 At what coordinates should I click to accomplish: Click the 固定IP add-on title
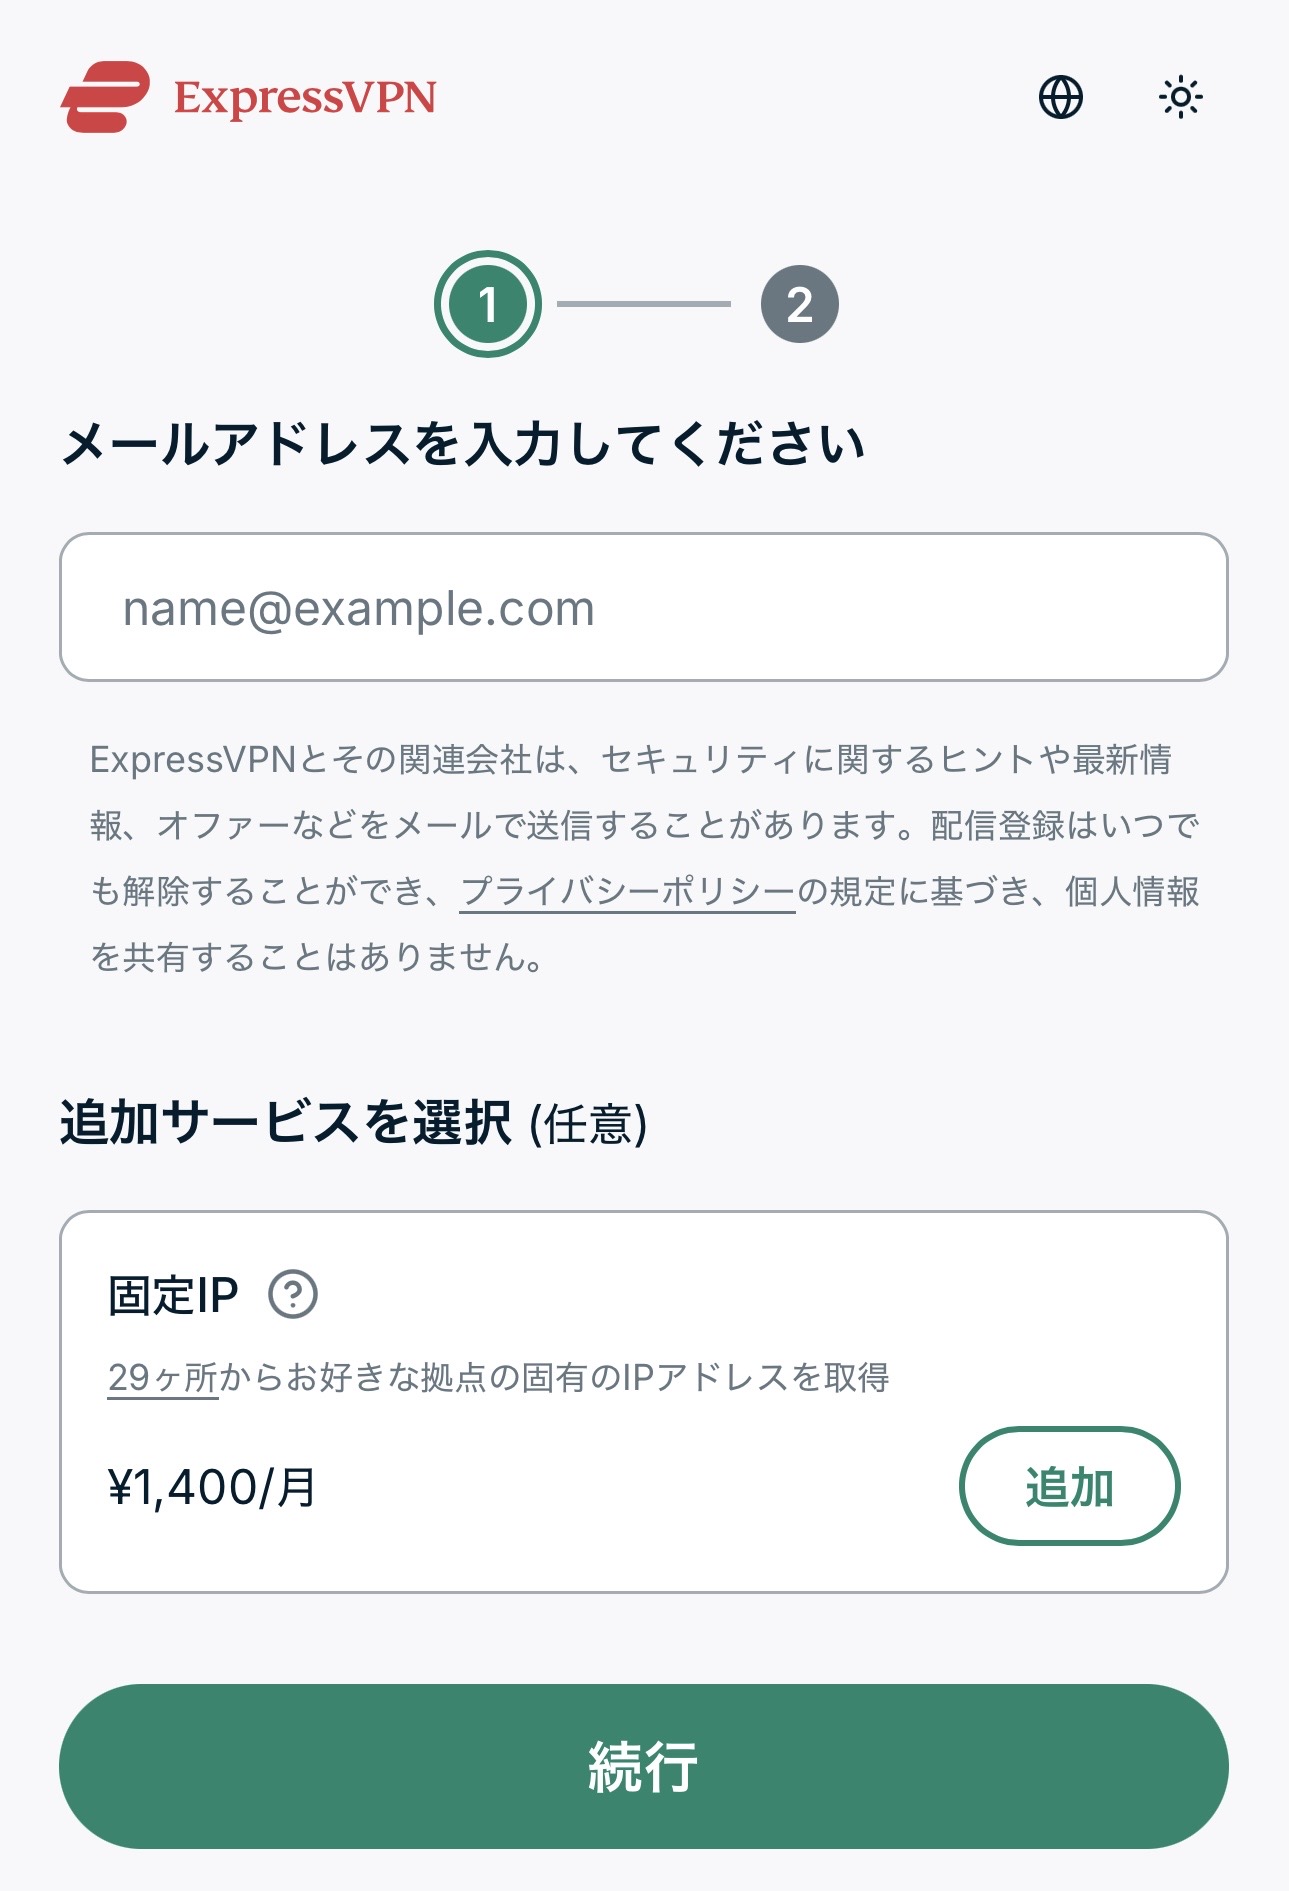[173, 1295]
